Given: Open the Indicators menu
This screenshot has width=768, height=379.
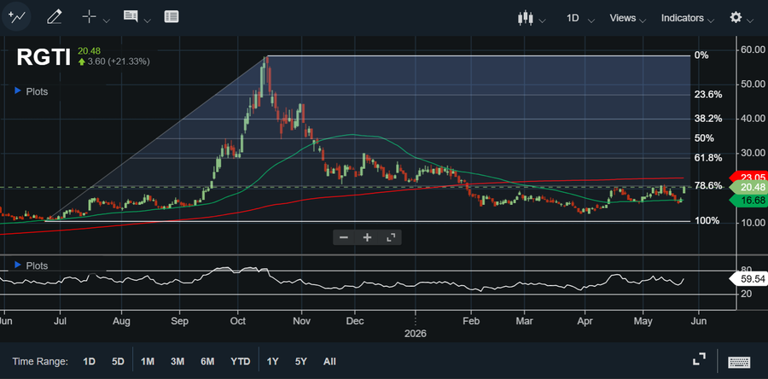Looking at the screenshot, I should coord(682,18).
